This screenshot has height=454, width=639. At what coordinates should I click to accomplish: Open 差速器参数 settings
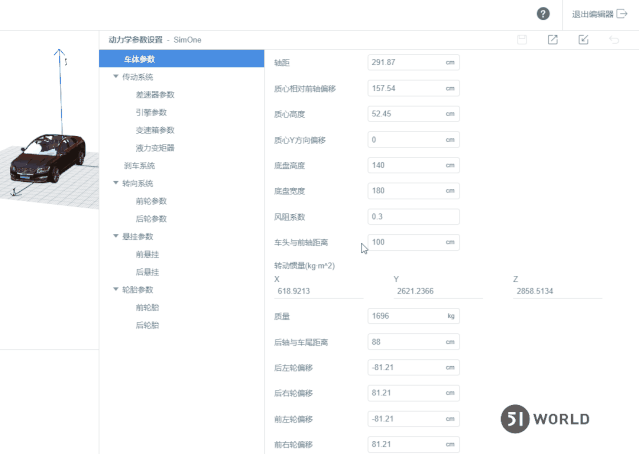[x=155, y=95]
